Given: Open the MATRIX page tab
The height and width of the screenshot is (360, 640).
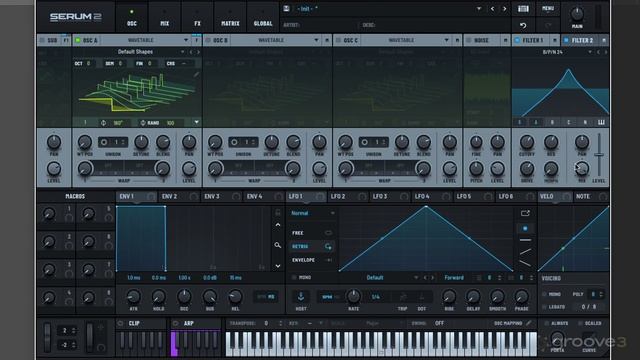Looking at the screenshot, I should [230, 18].
